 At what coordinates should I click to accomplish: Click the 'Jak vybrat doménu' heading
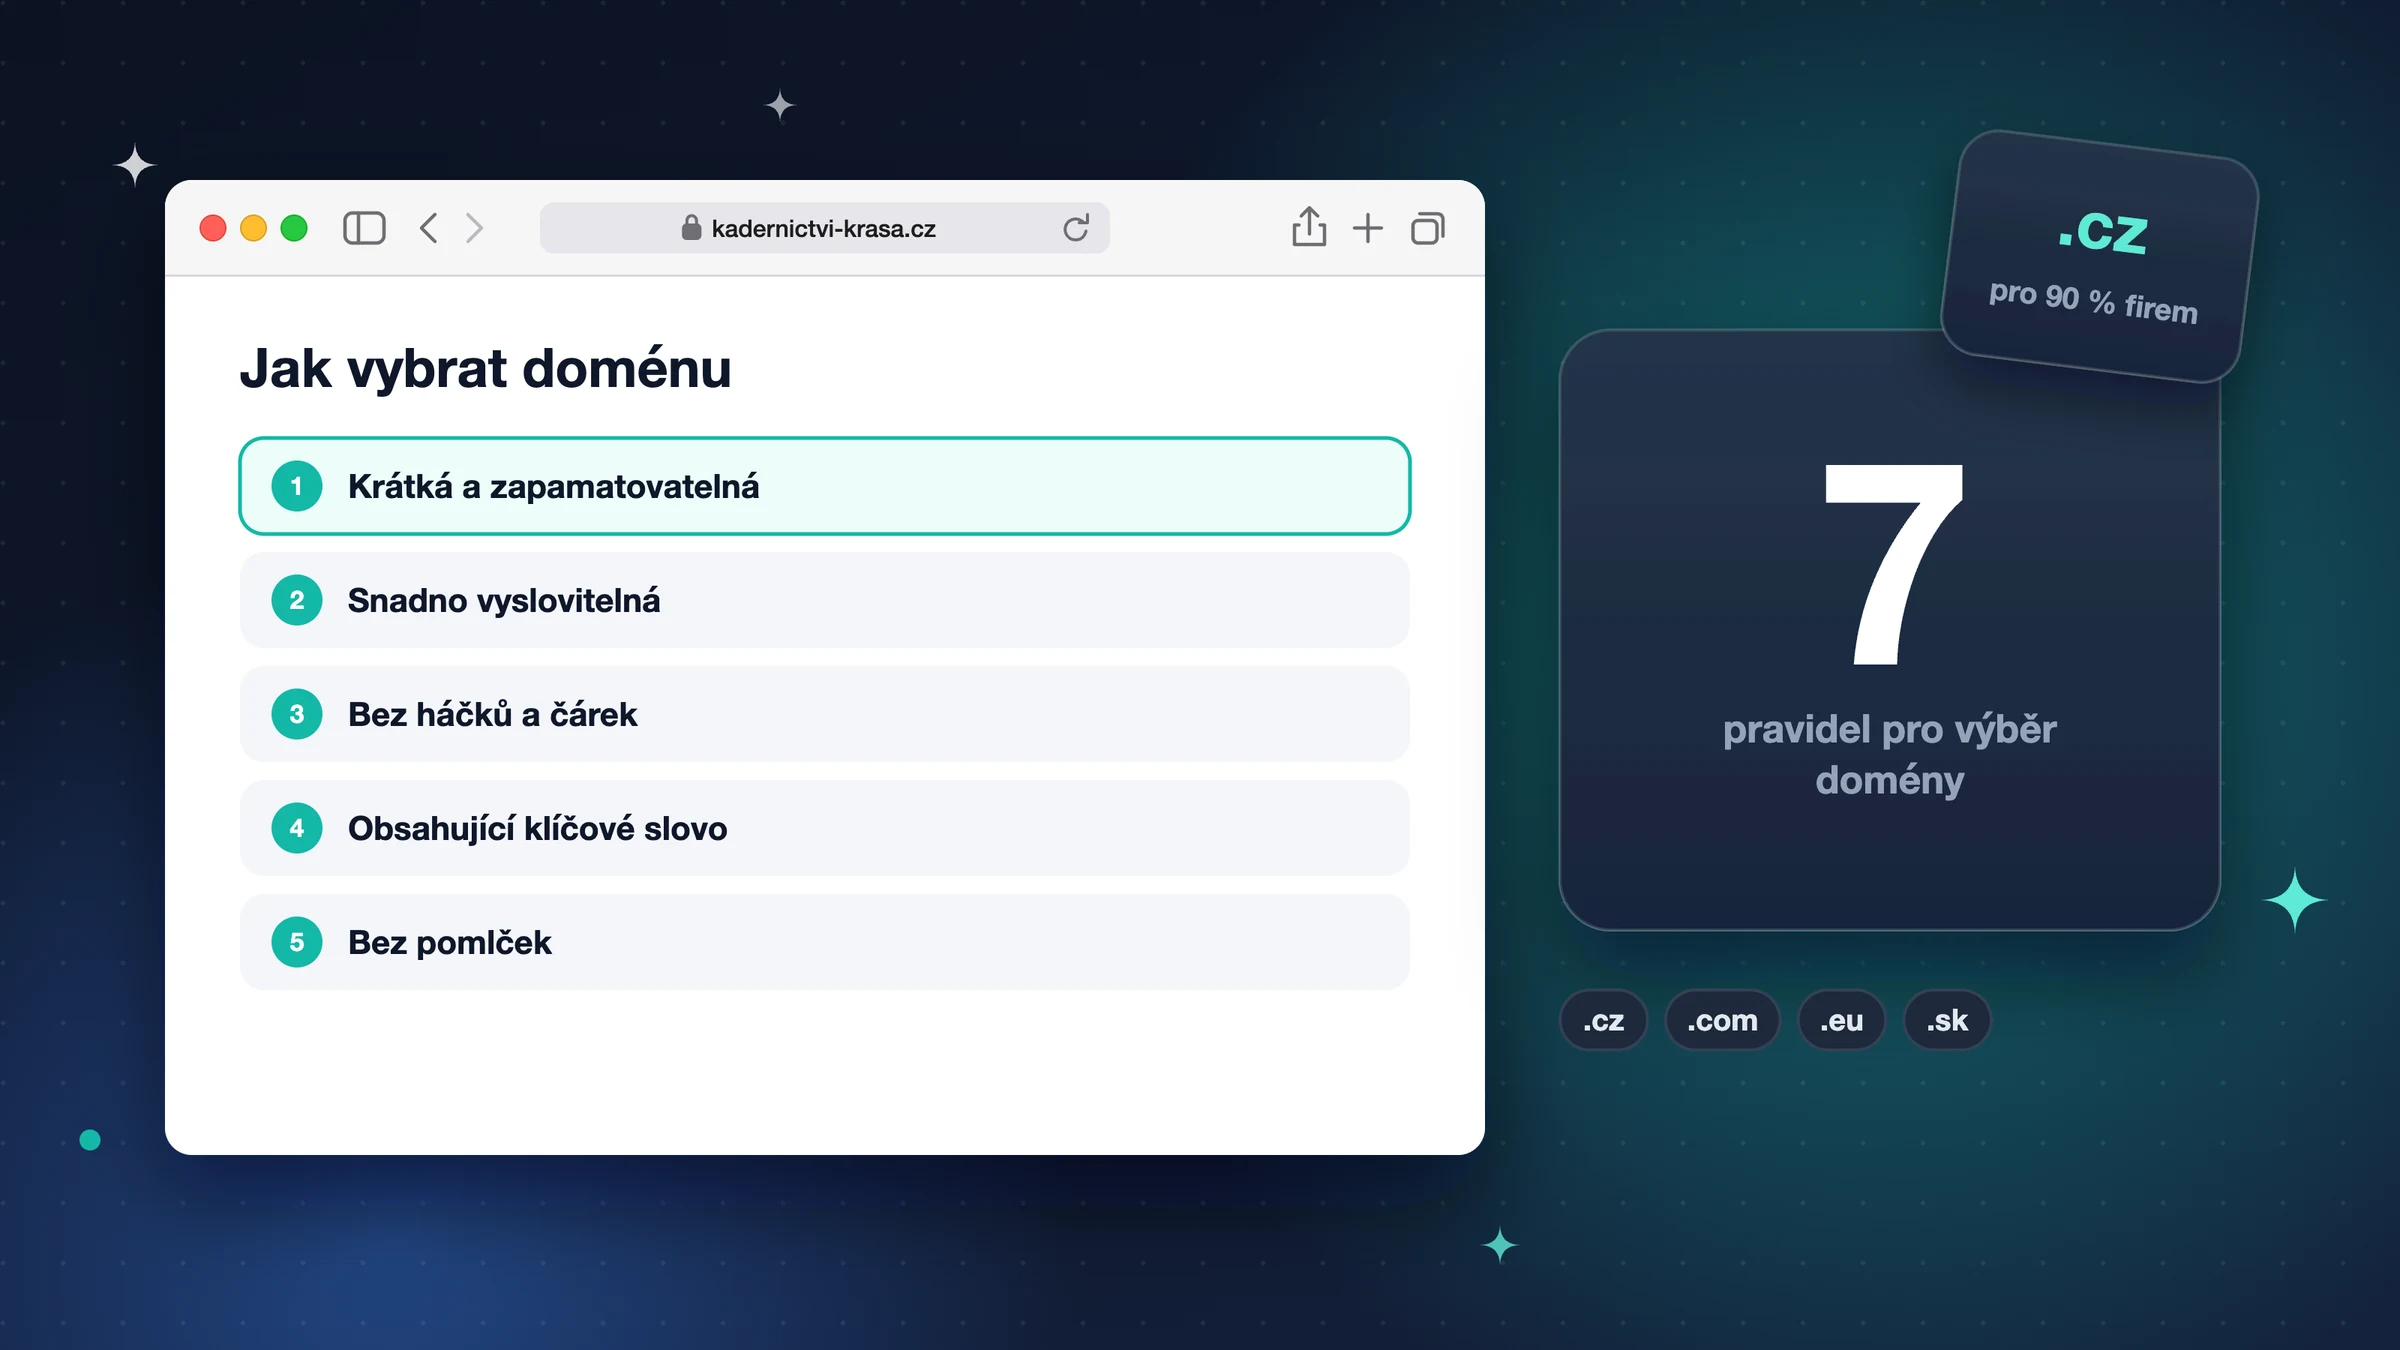pos(486,368)
